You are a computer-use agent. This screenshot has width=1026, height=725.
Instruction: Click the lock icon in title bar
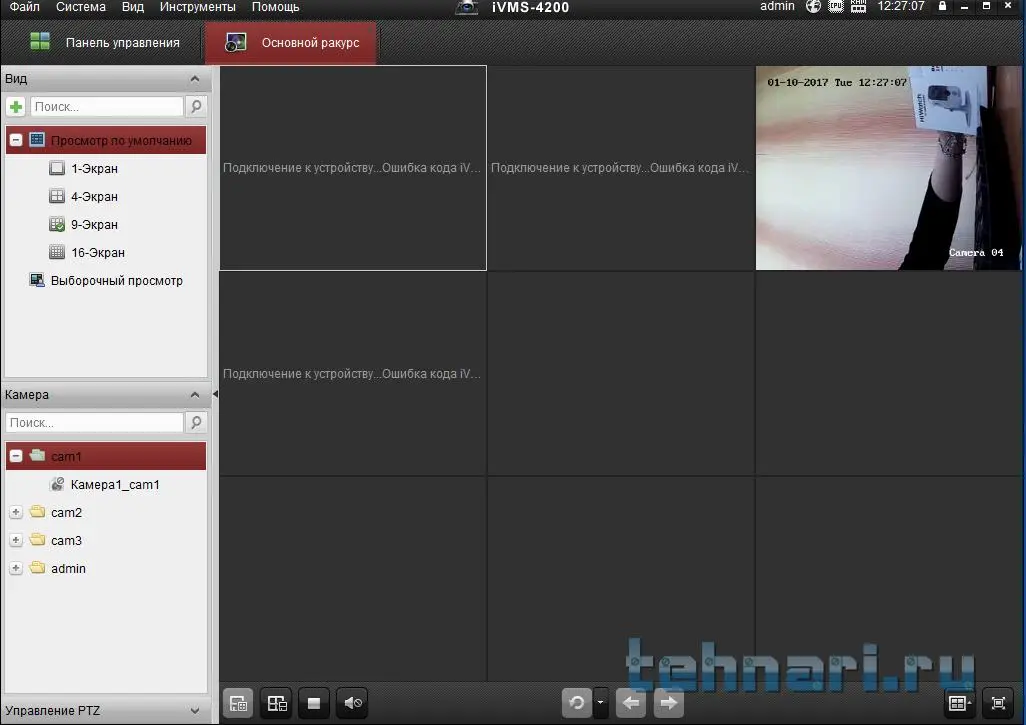coord(942,7)
